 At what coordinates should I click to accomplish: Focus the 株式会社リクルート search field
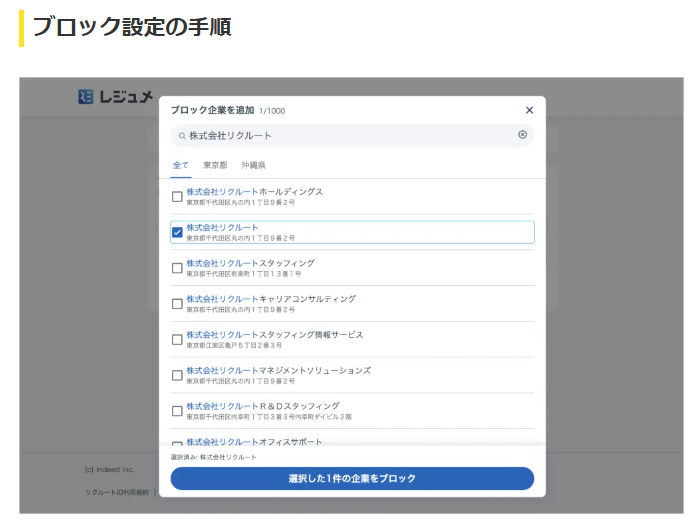click(352, 135)
